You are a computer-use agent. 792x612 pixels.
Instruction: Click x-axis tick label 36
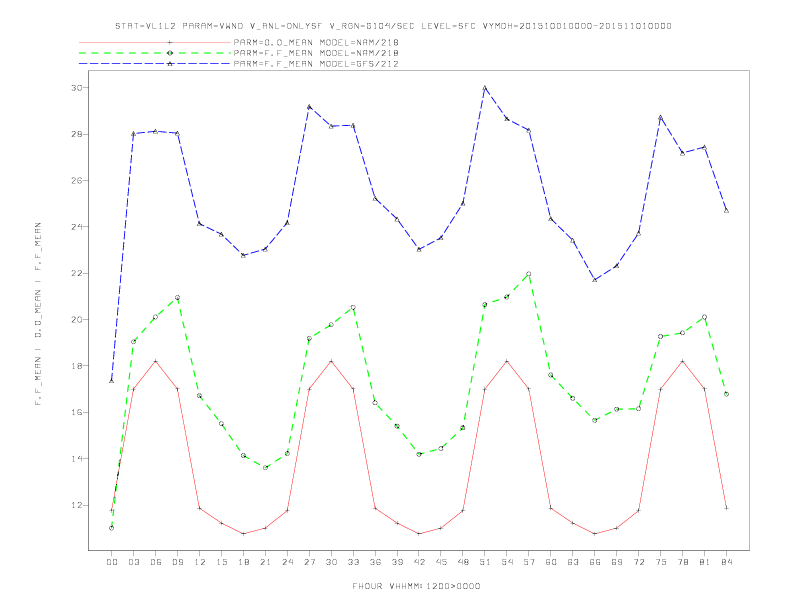375,562
